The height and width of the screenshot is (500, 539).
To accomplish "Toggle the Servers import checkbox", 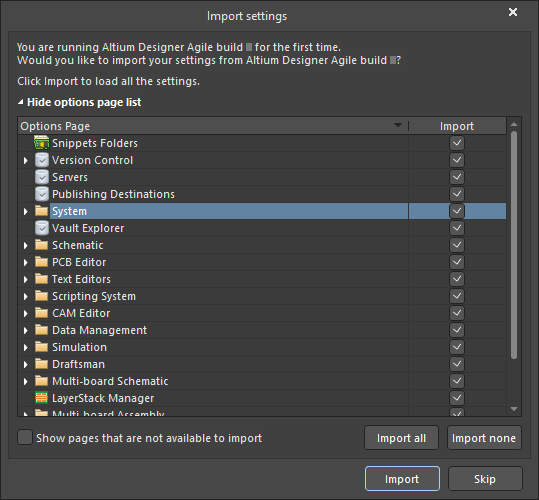I will [457, 177].
